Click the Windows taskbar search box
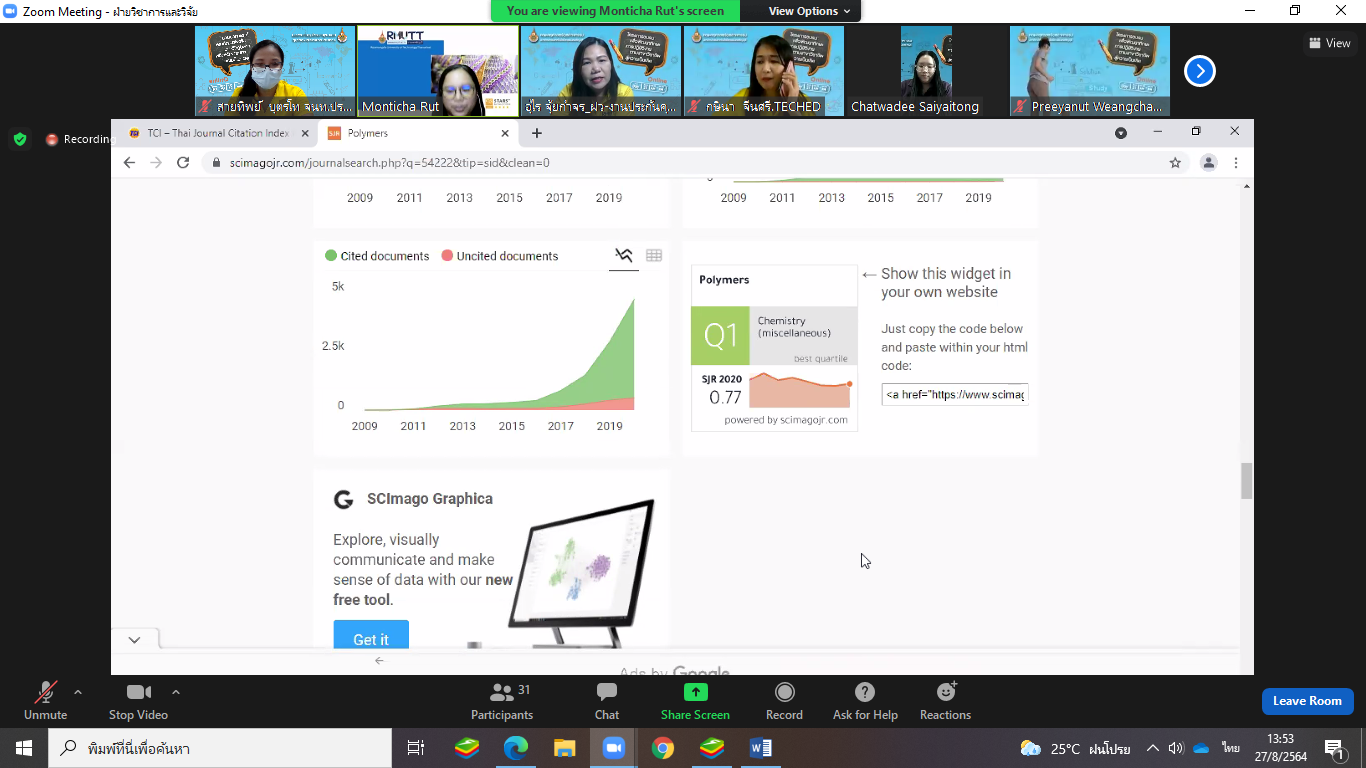The image size is (1366, 768). click(x=220, y=748)
